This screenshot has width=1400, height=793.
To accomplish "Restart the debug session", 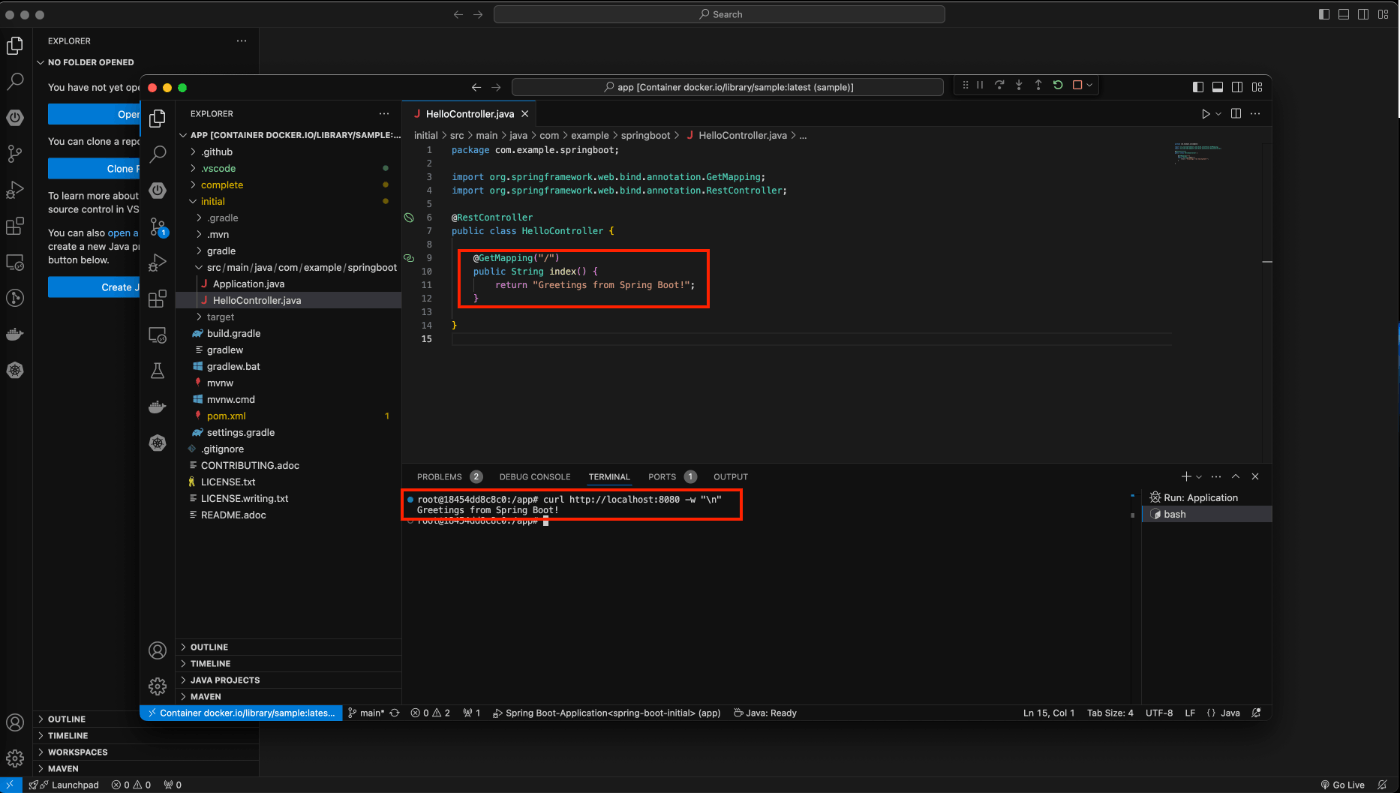I will [1058, 86].
